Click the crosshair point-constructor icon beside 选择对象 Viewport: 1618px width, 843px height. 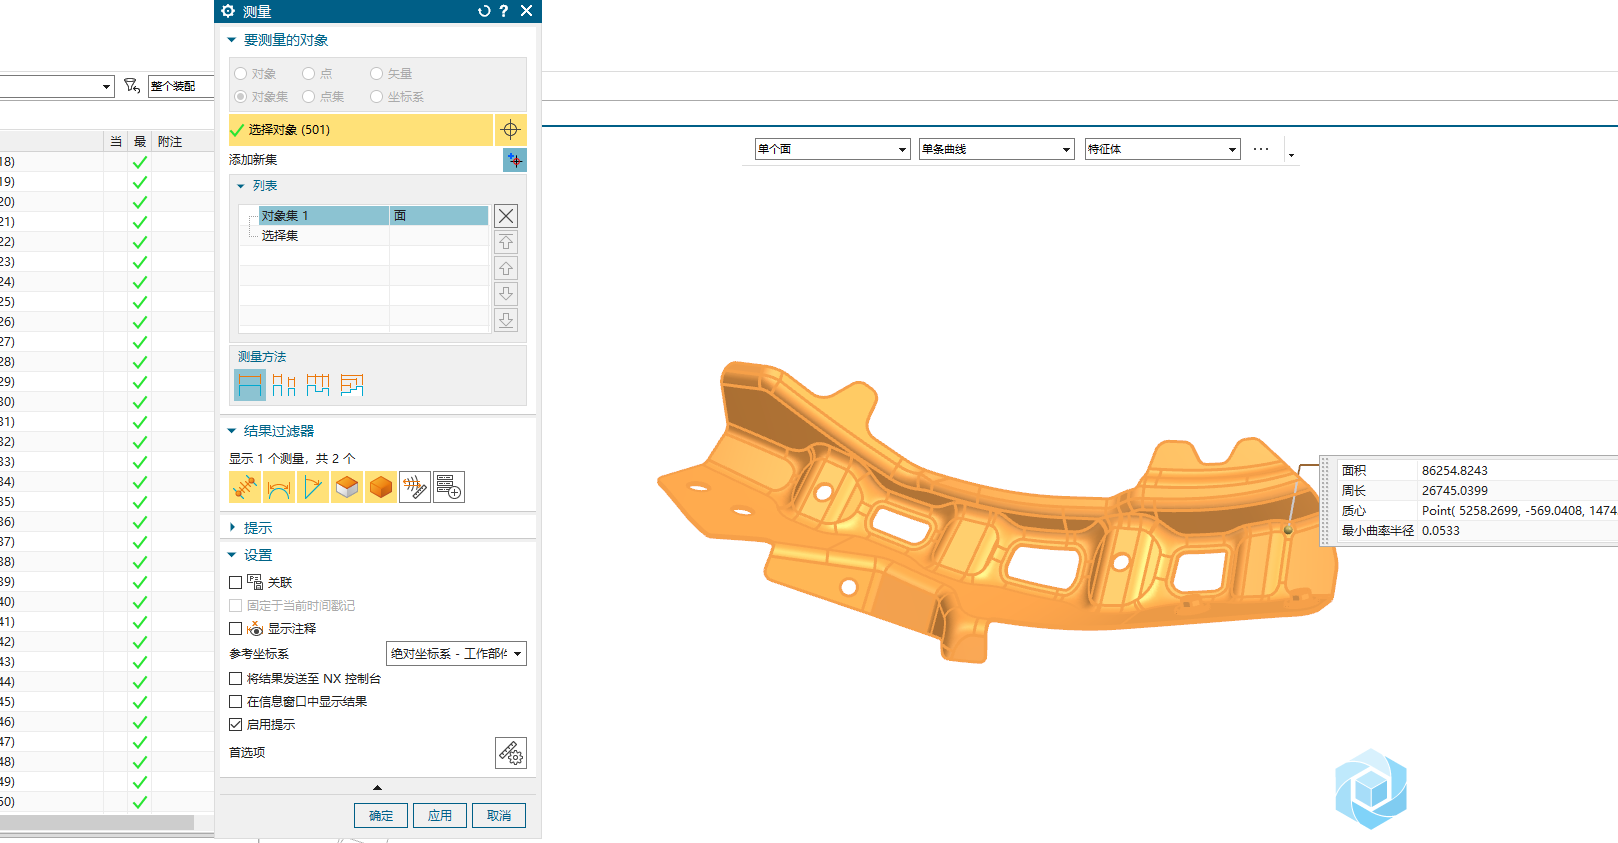[x=510, y=129]
